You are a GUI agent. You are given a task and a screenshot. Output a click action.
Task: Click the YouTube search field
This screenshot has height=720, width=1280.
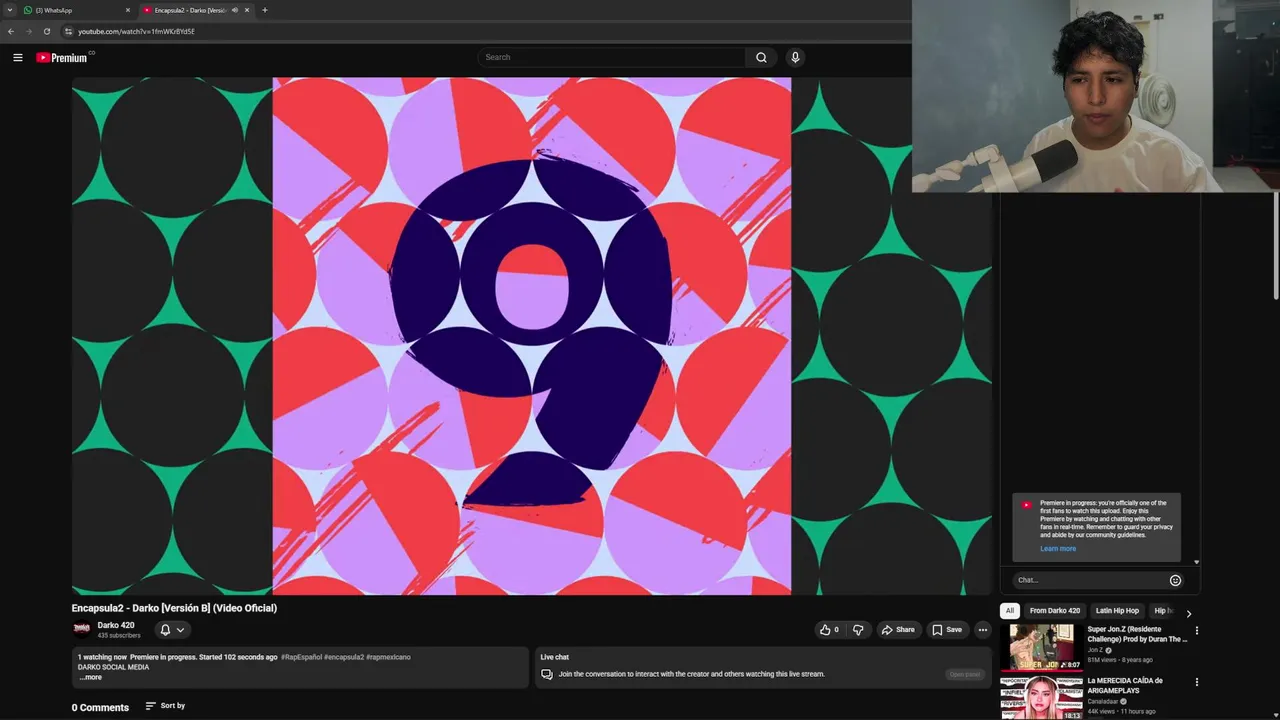click(611, 57)
